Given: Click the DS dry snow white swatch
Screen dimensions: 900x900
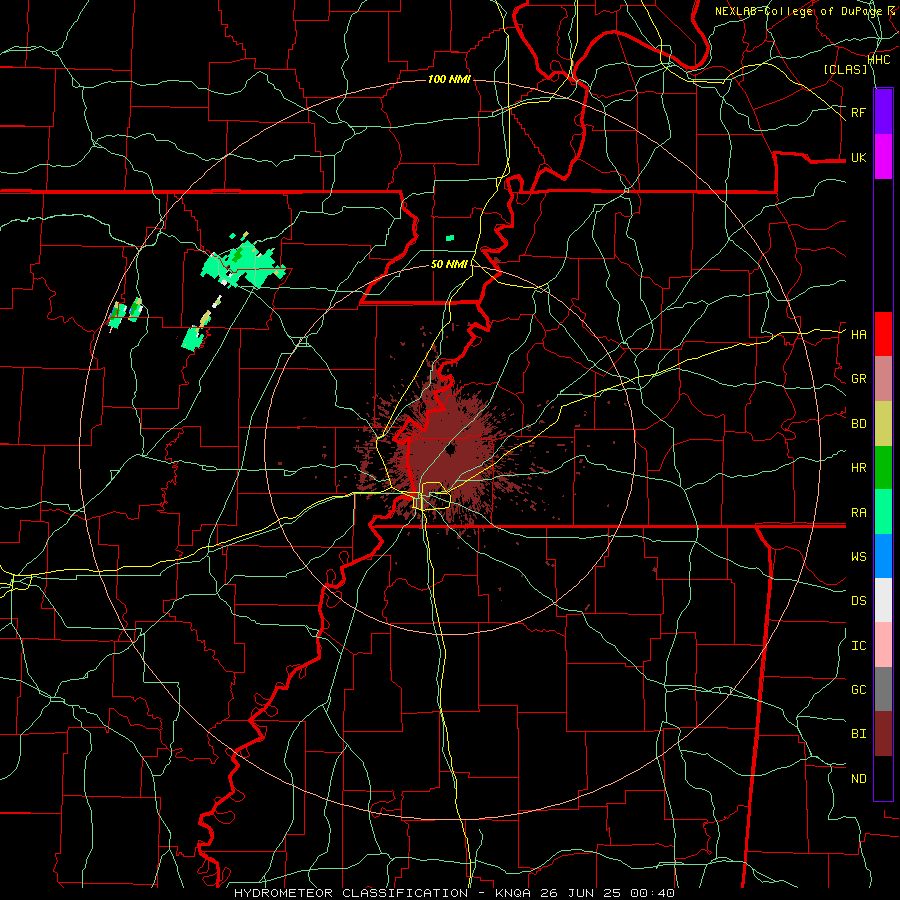Looking at the screenshot, I should click(x=883, y=600).
